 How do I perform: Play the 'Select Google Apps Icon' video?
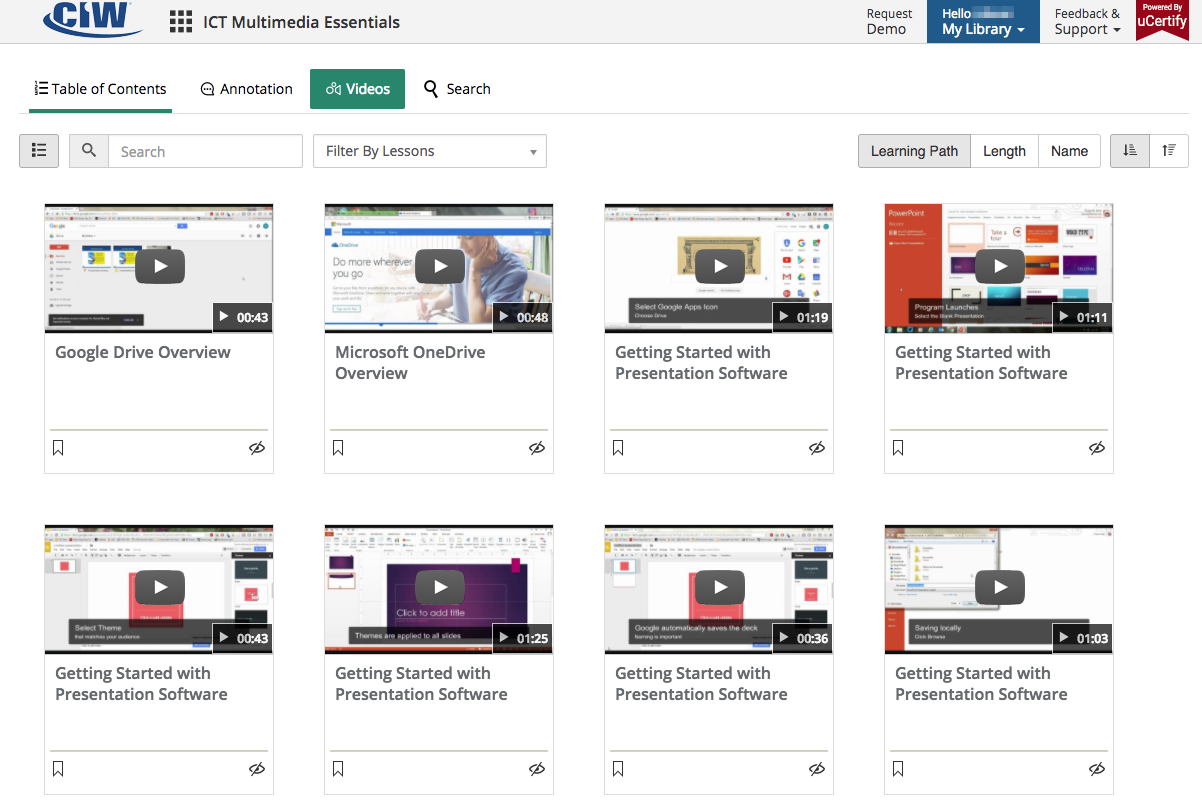pos(720,266)
